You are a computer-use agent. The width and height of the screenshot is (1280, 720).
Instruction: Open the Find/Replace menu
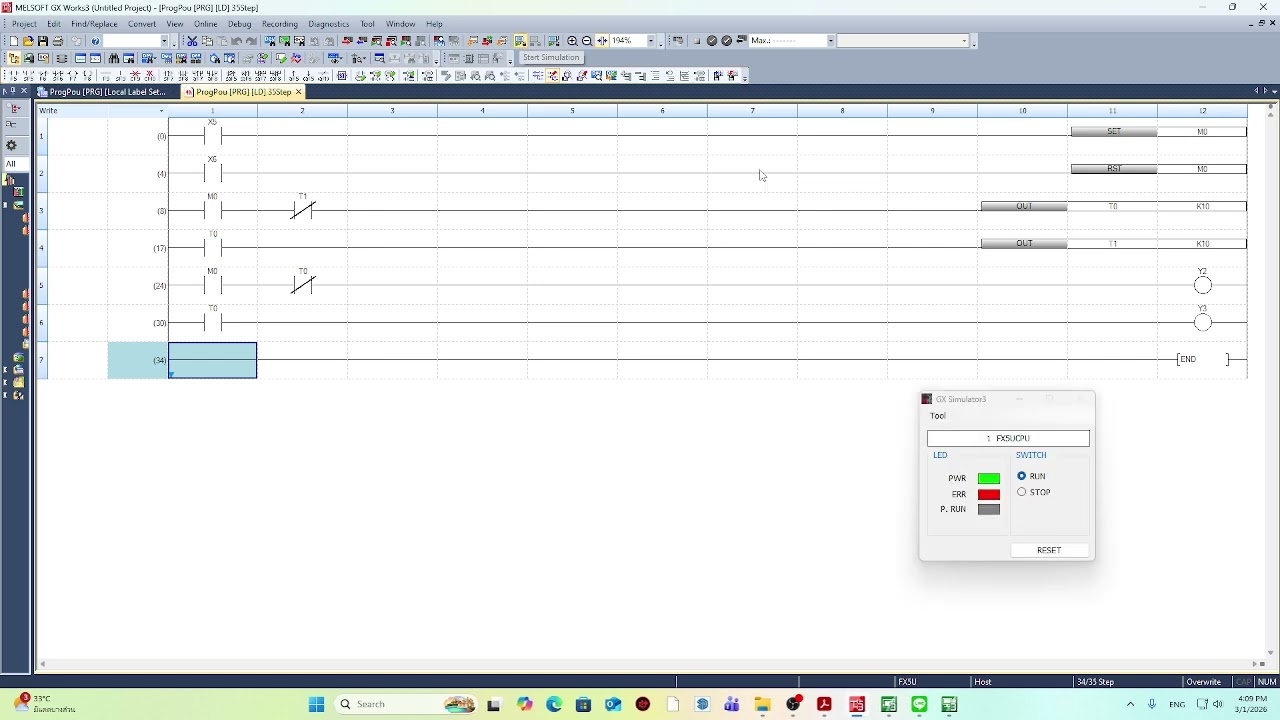click(x=94, y=24)
